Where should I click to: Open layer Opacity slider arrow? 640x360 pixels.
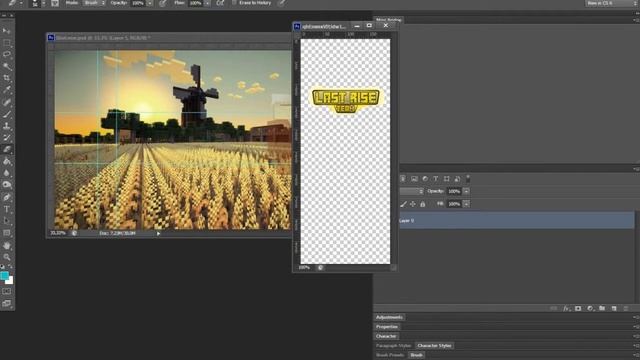(466, 191)
